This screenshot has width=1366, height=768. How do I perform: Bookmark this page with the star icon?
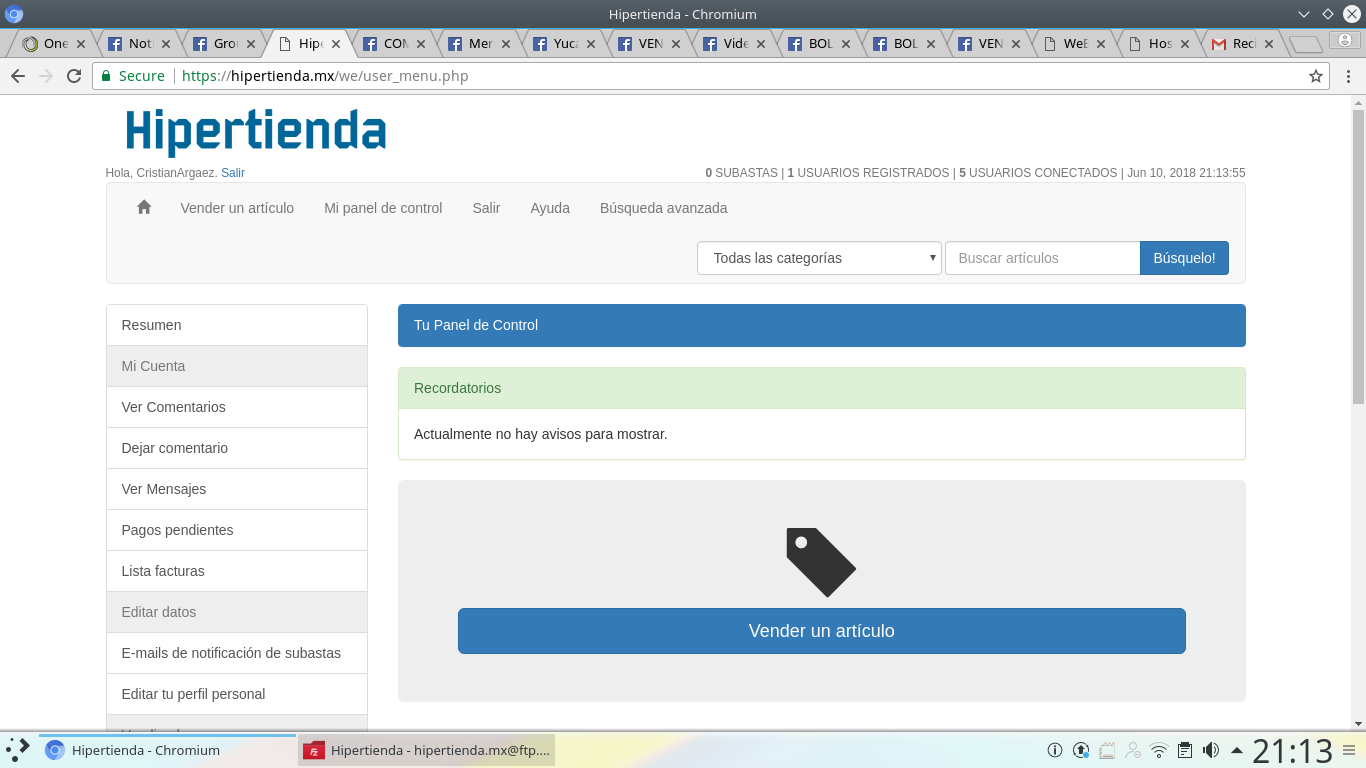(x=1316, y=76)
